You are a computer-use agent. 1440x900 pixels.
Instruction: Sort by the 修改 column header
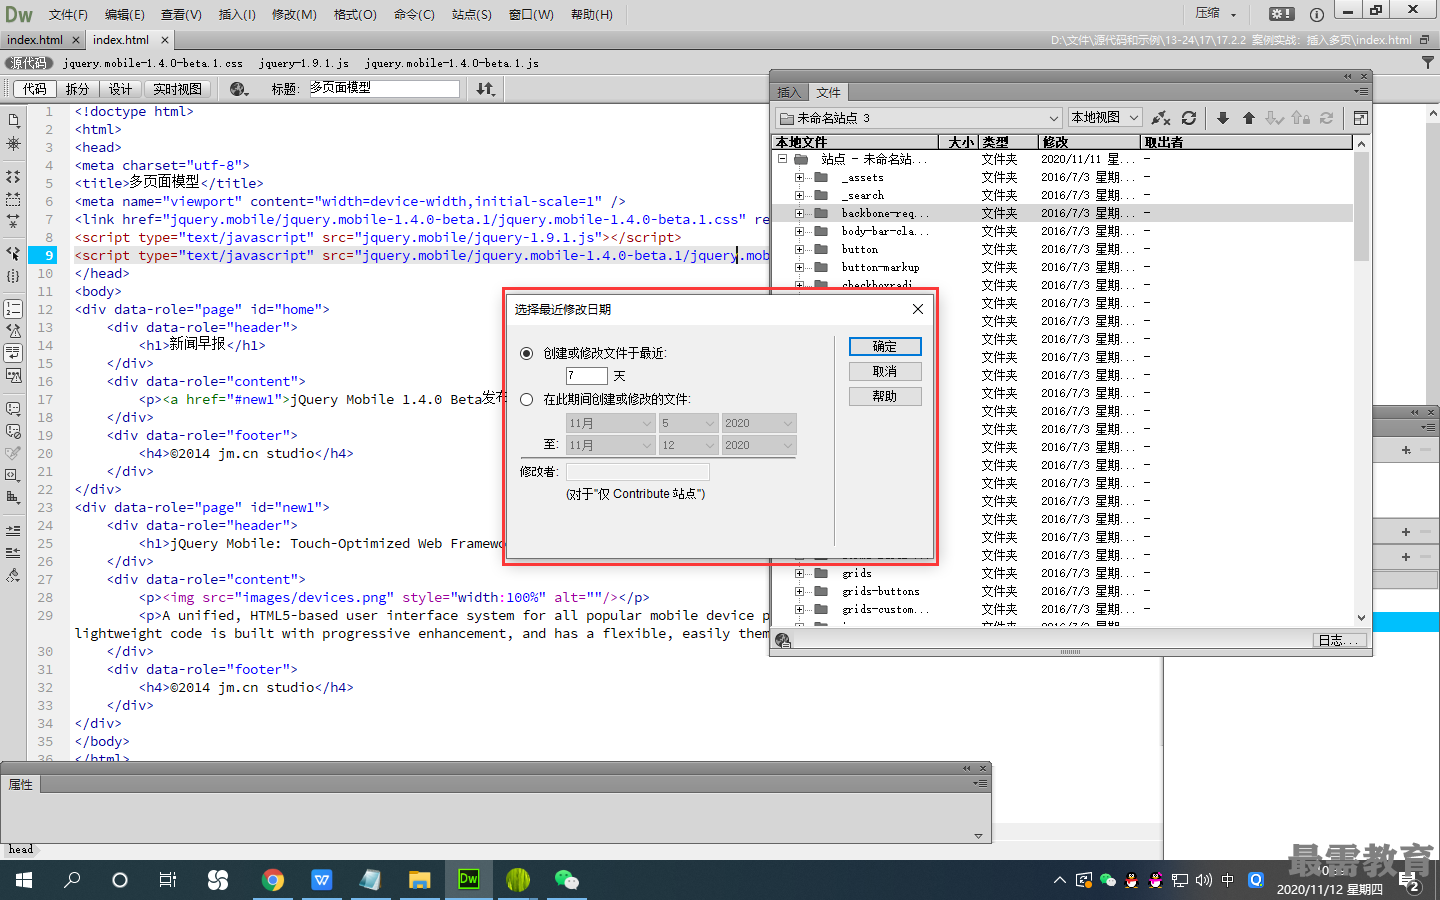click(1090, 142)
